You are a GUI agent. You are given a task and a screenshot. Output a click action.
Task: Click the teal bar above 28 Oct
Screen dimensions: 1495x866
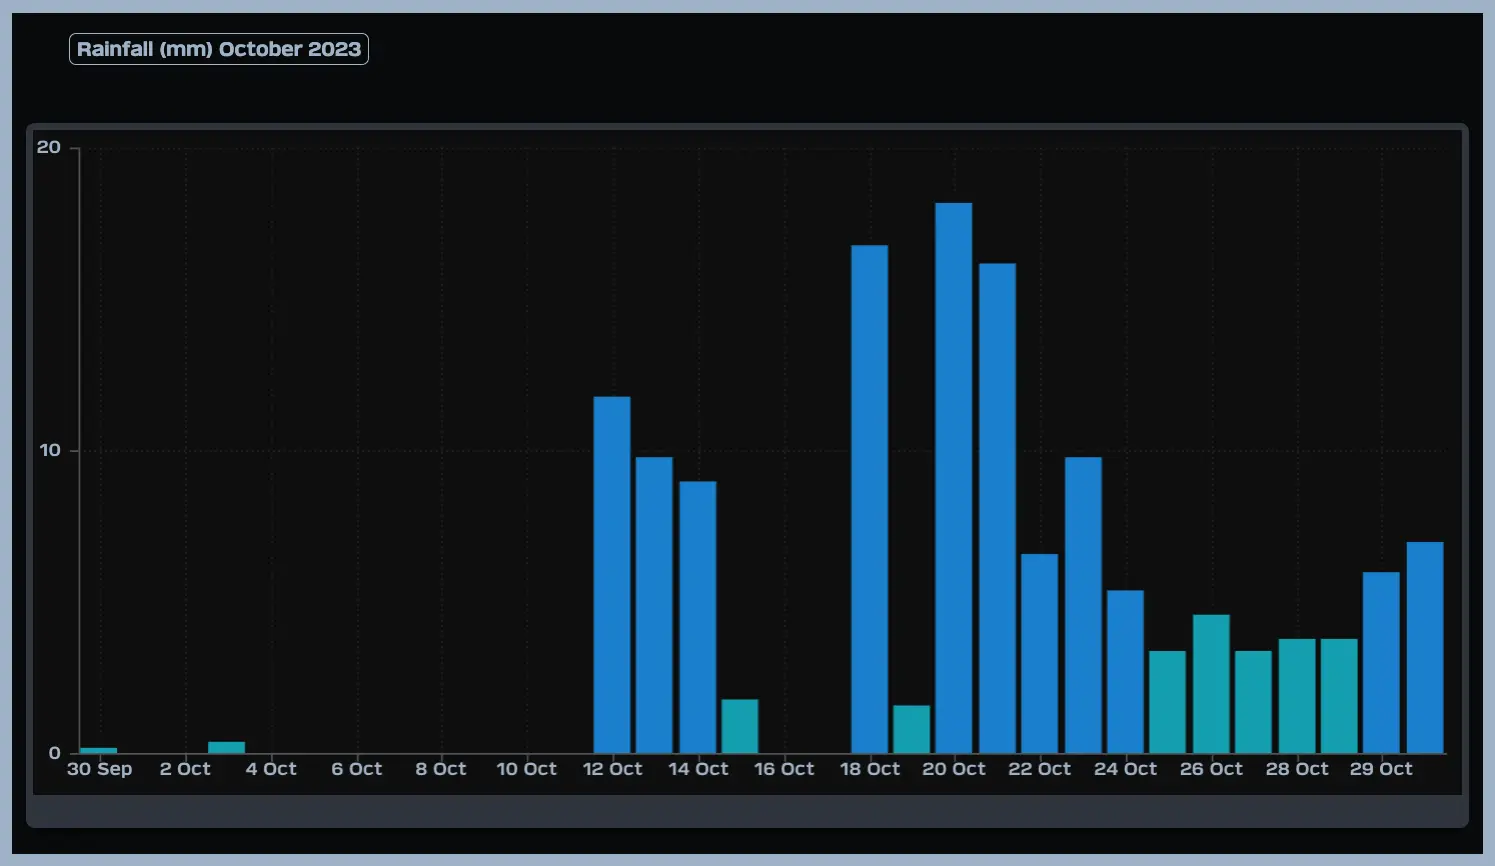click(x=1297, y=695)
